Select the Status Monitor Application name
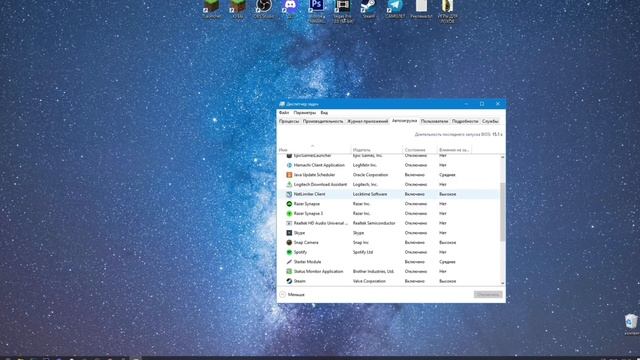This screenshot has width=640, height=360. pos(318,271)
